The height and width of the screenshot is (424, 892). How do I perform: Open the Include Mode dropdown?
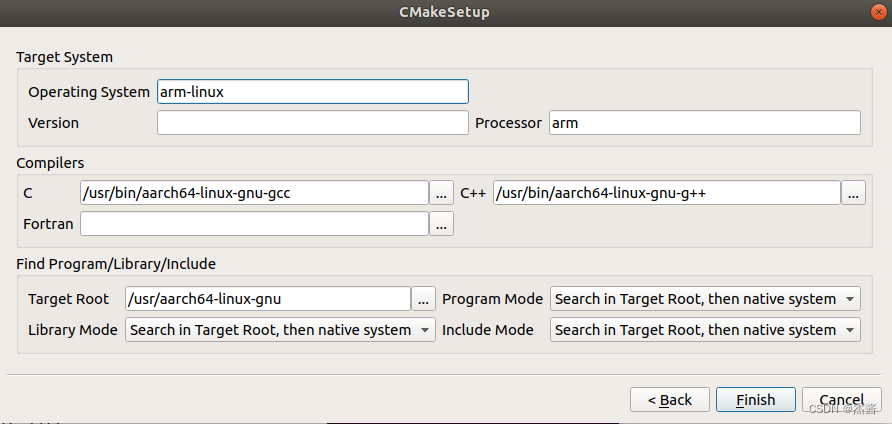point(705,330)
